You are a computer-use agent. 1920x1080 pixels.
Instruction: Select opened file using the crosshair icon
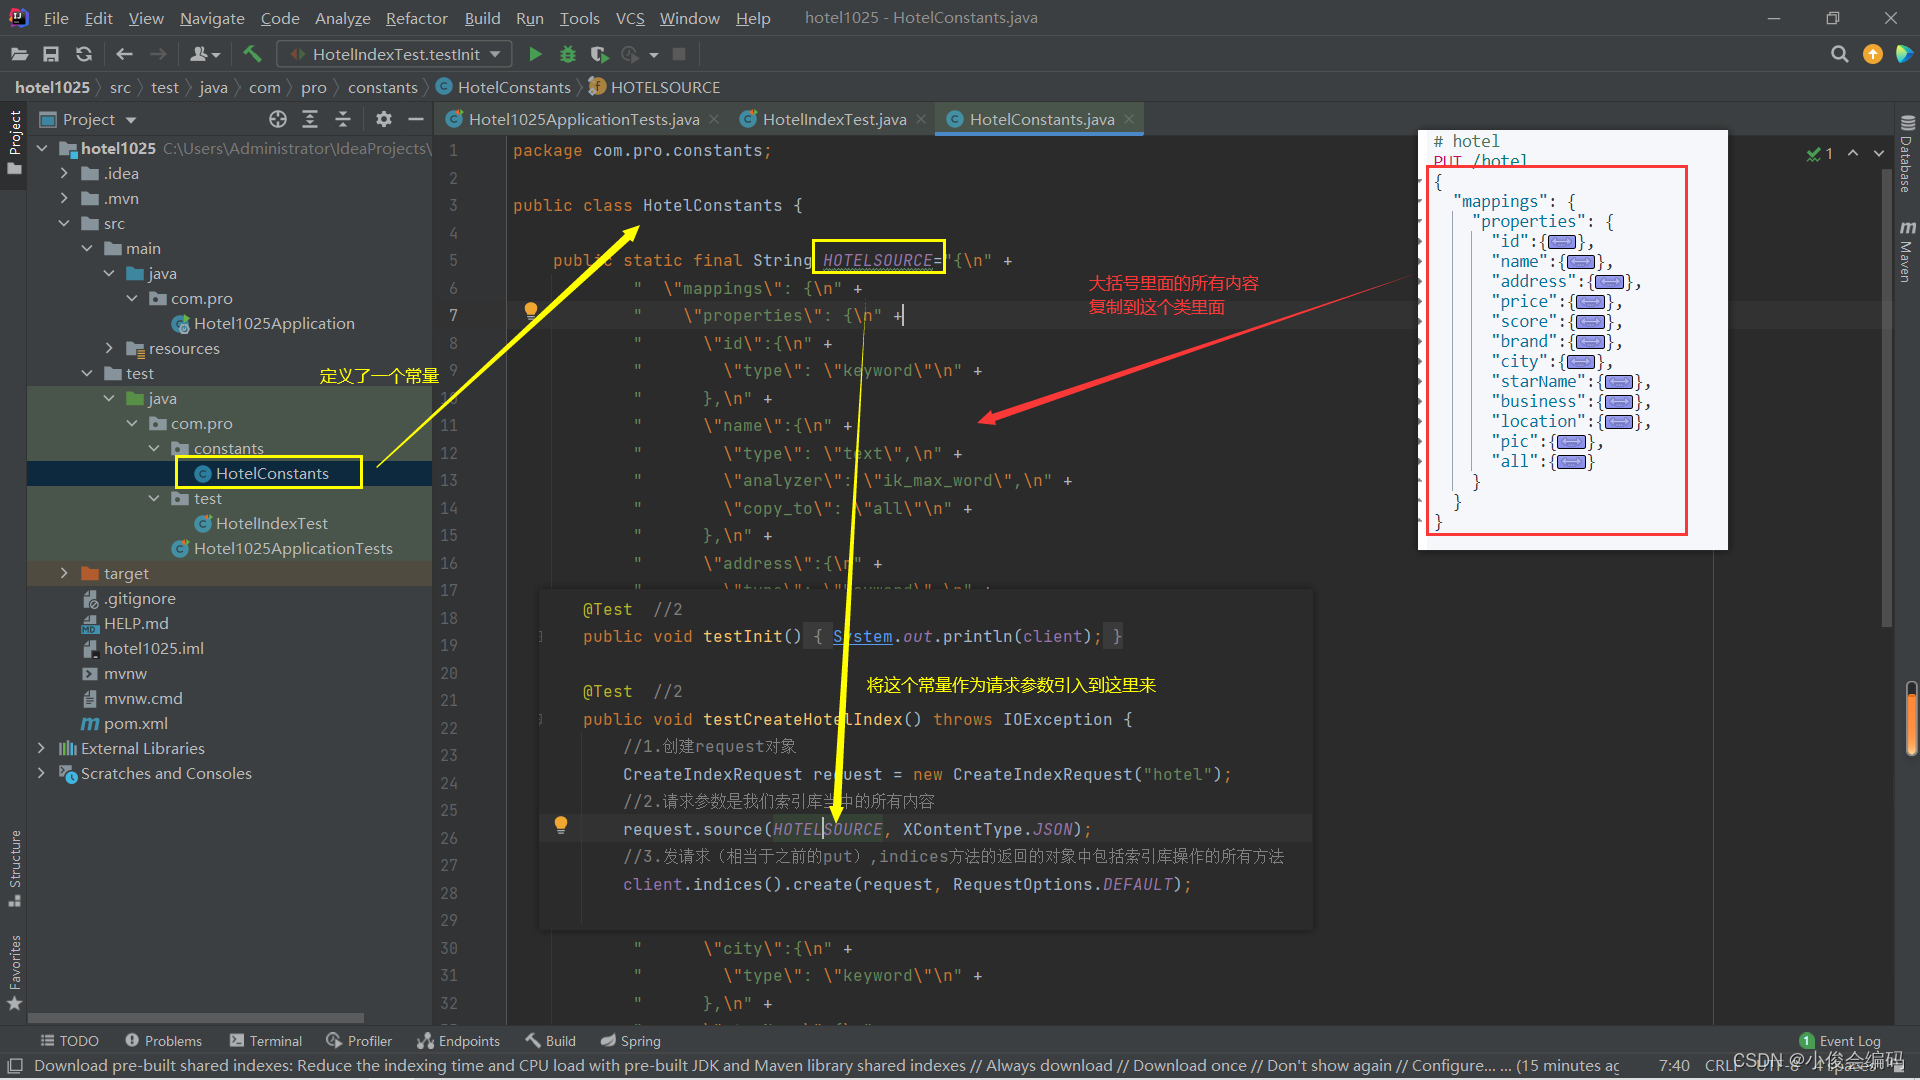click(277, 119)
